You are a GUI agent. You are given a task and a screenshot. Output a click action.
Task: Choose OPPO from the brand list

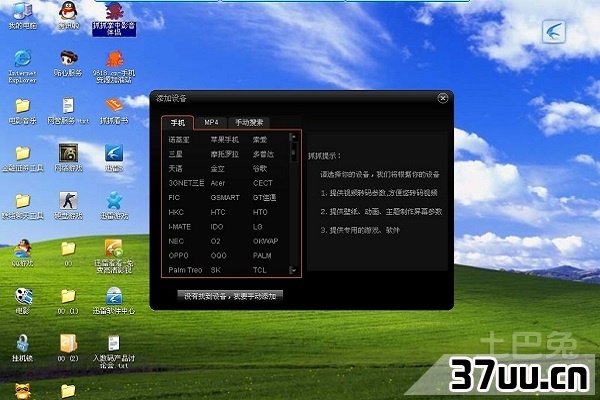tap(178, 255)
